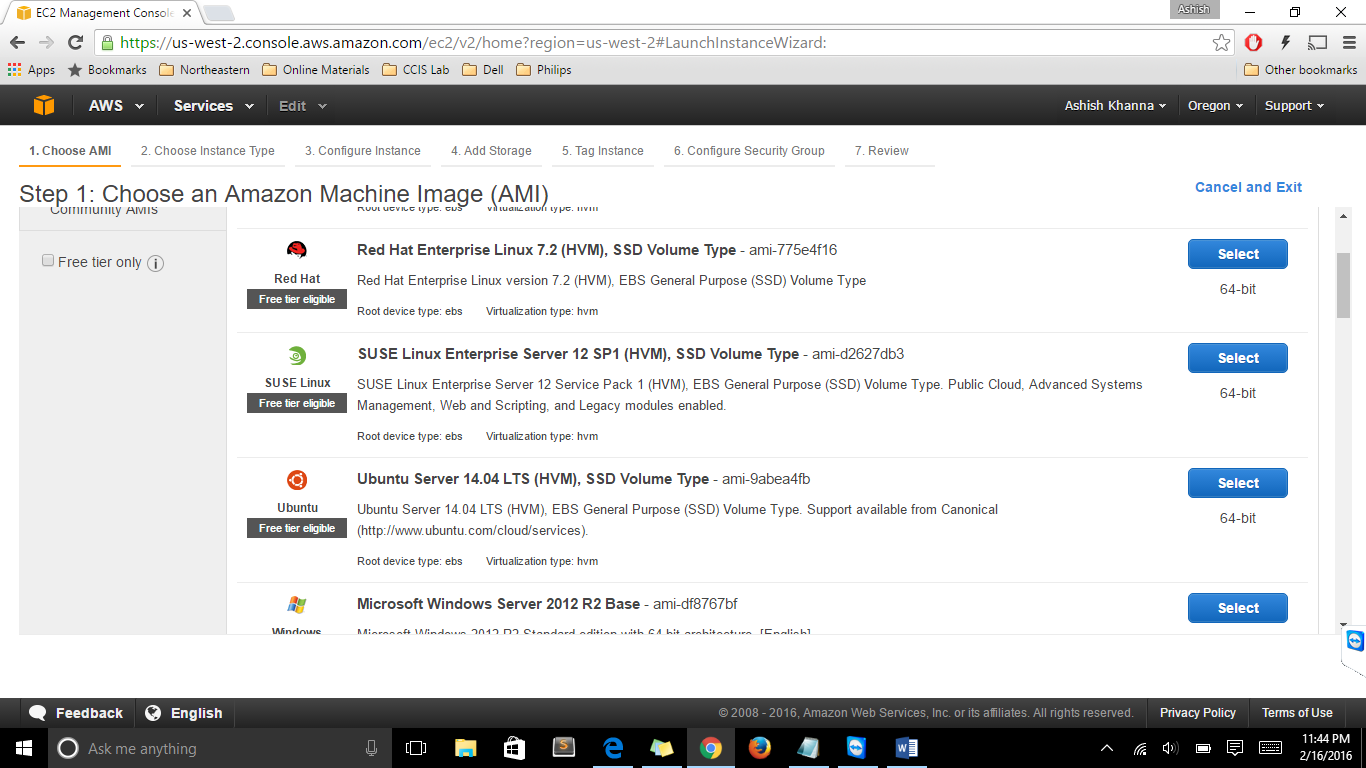Go to the Configure Instance step
Image resolution: width=1366 pixels, height=768 pixels.
[x=362, y=151]
